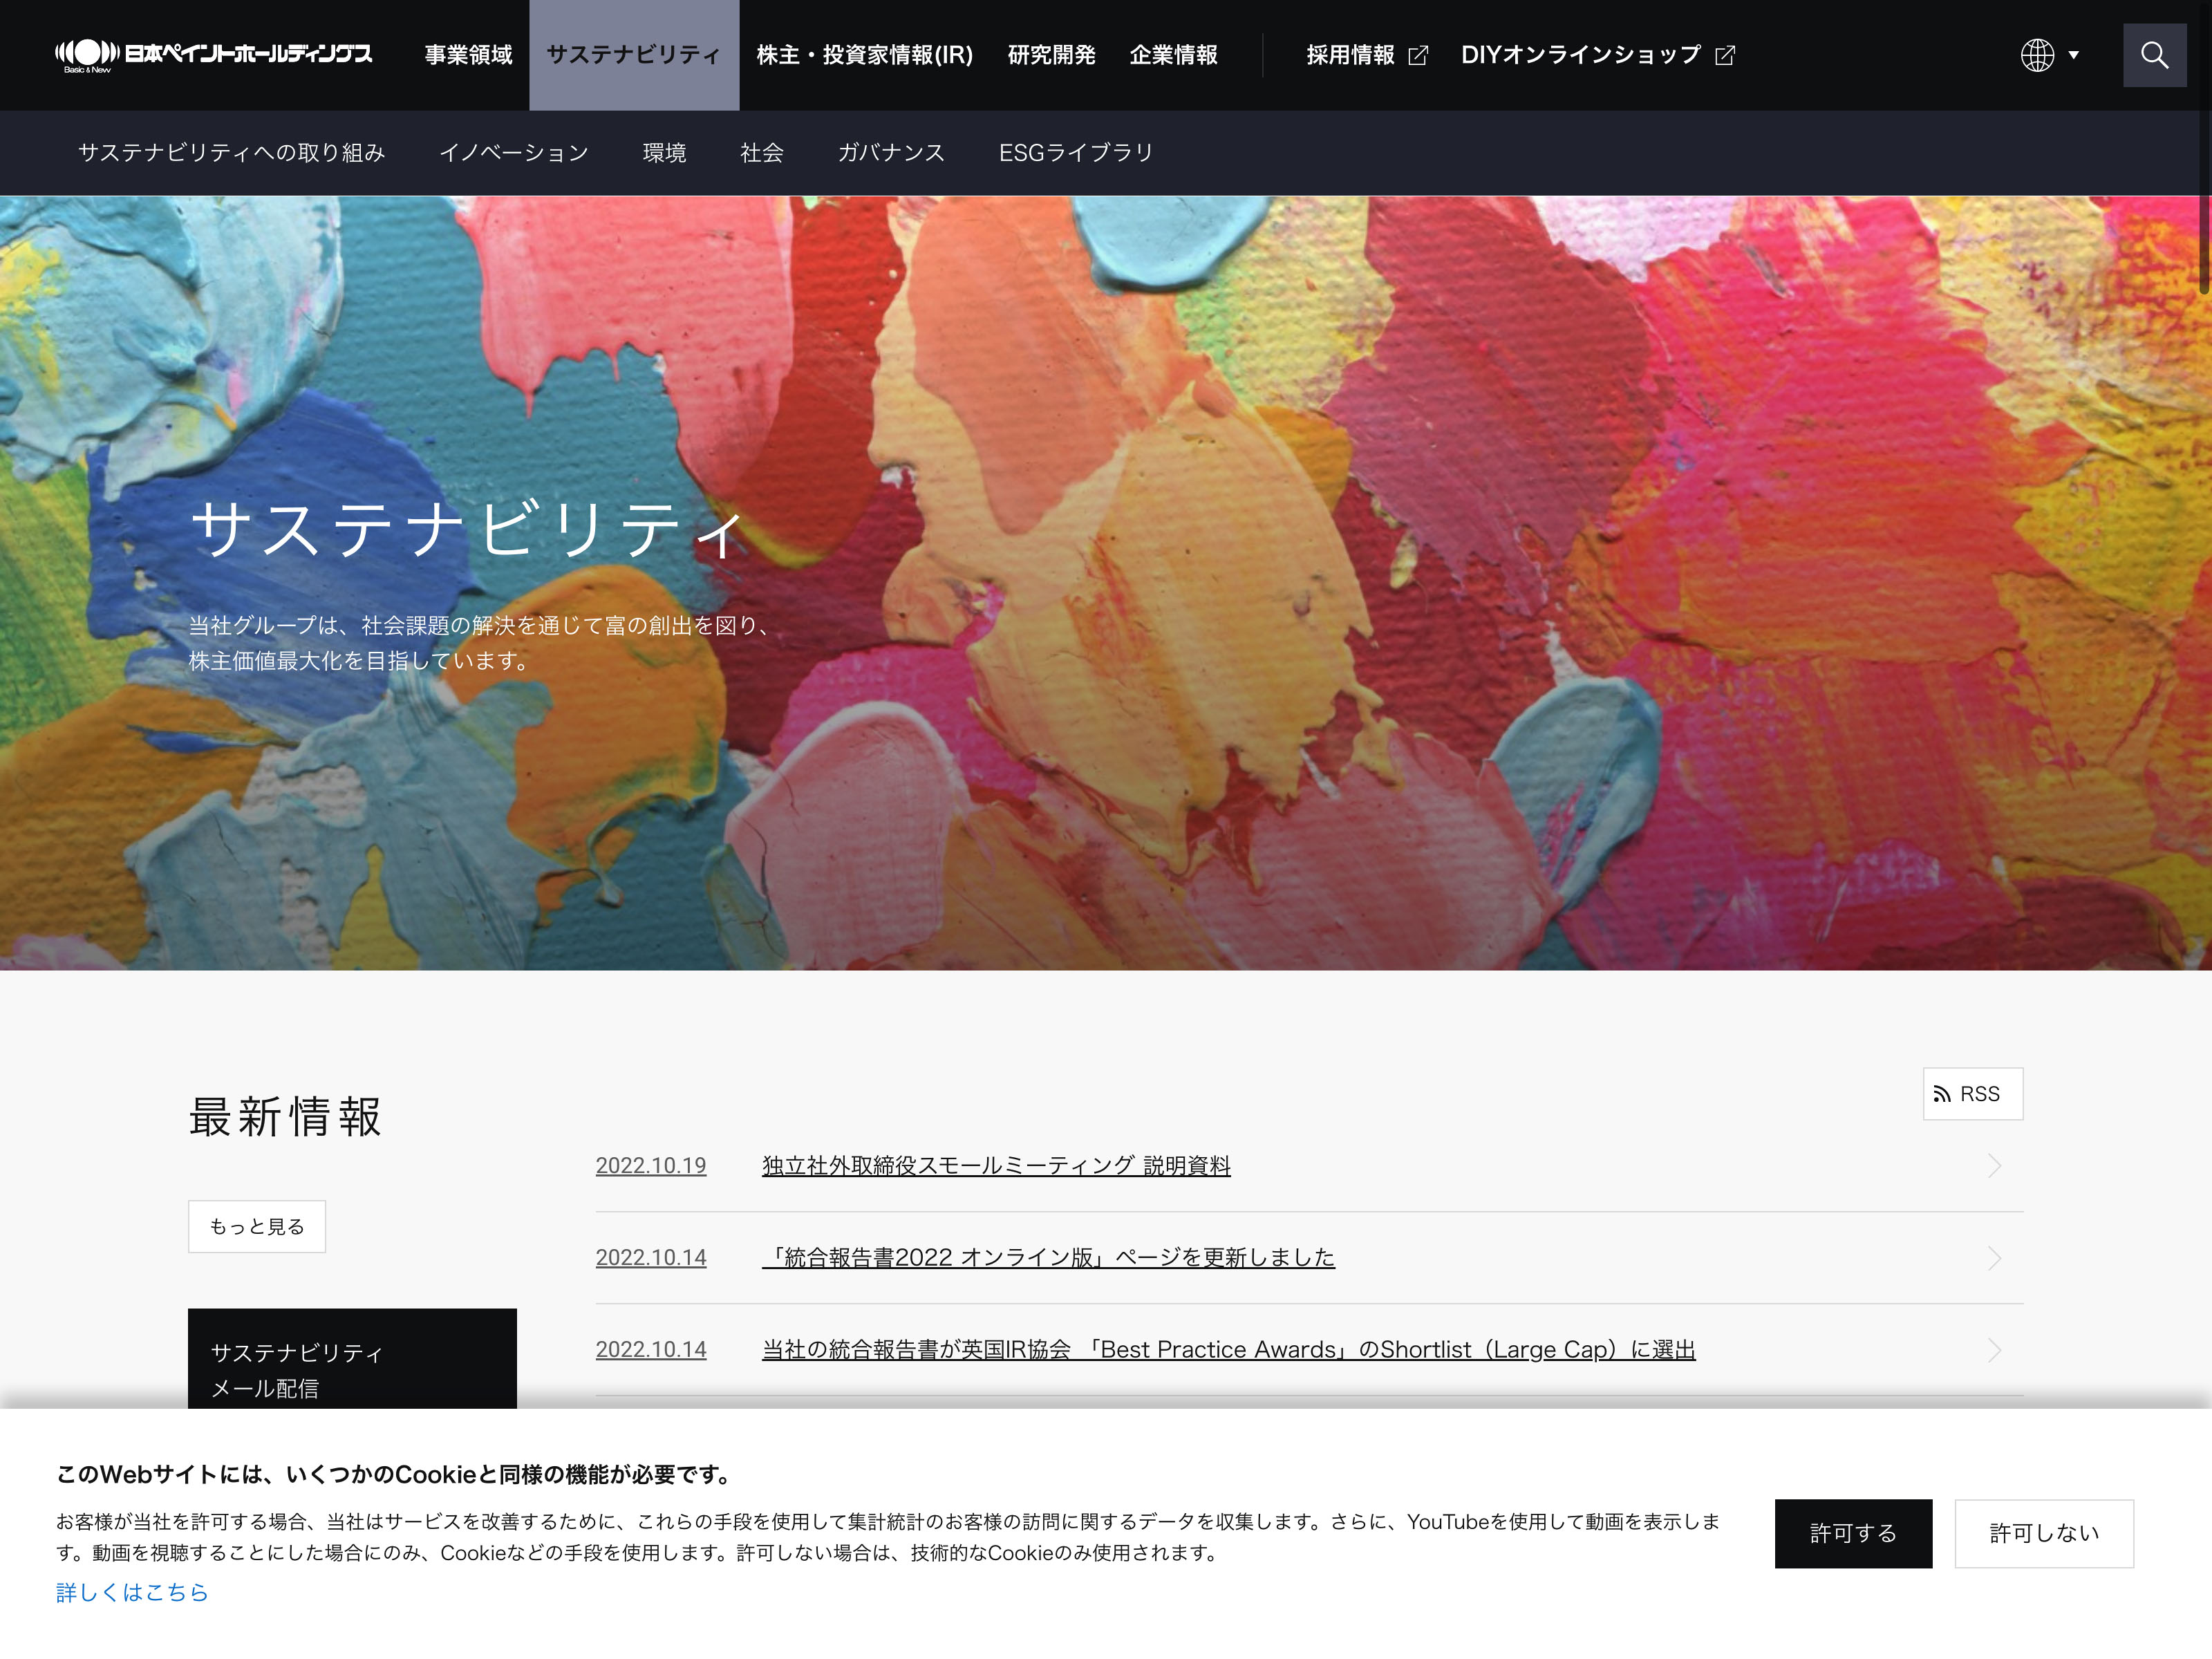The height and width of the screenshot is (1659, 2212).
Task: Click external link icon beside DIYオンラインショップ
Action: pos(1725,56)
